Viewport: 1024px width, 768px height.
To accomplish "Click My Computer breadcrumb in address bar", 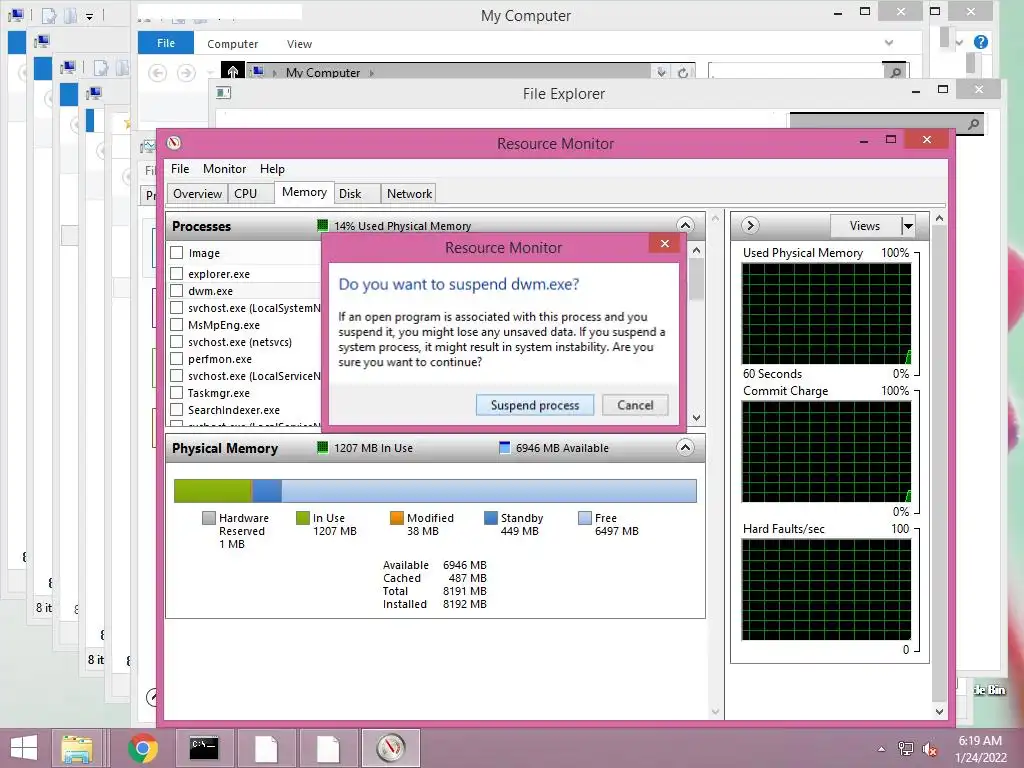I will [x=323, y=72].
